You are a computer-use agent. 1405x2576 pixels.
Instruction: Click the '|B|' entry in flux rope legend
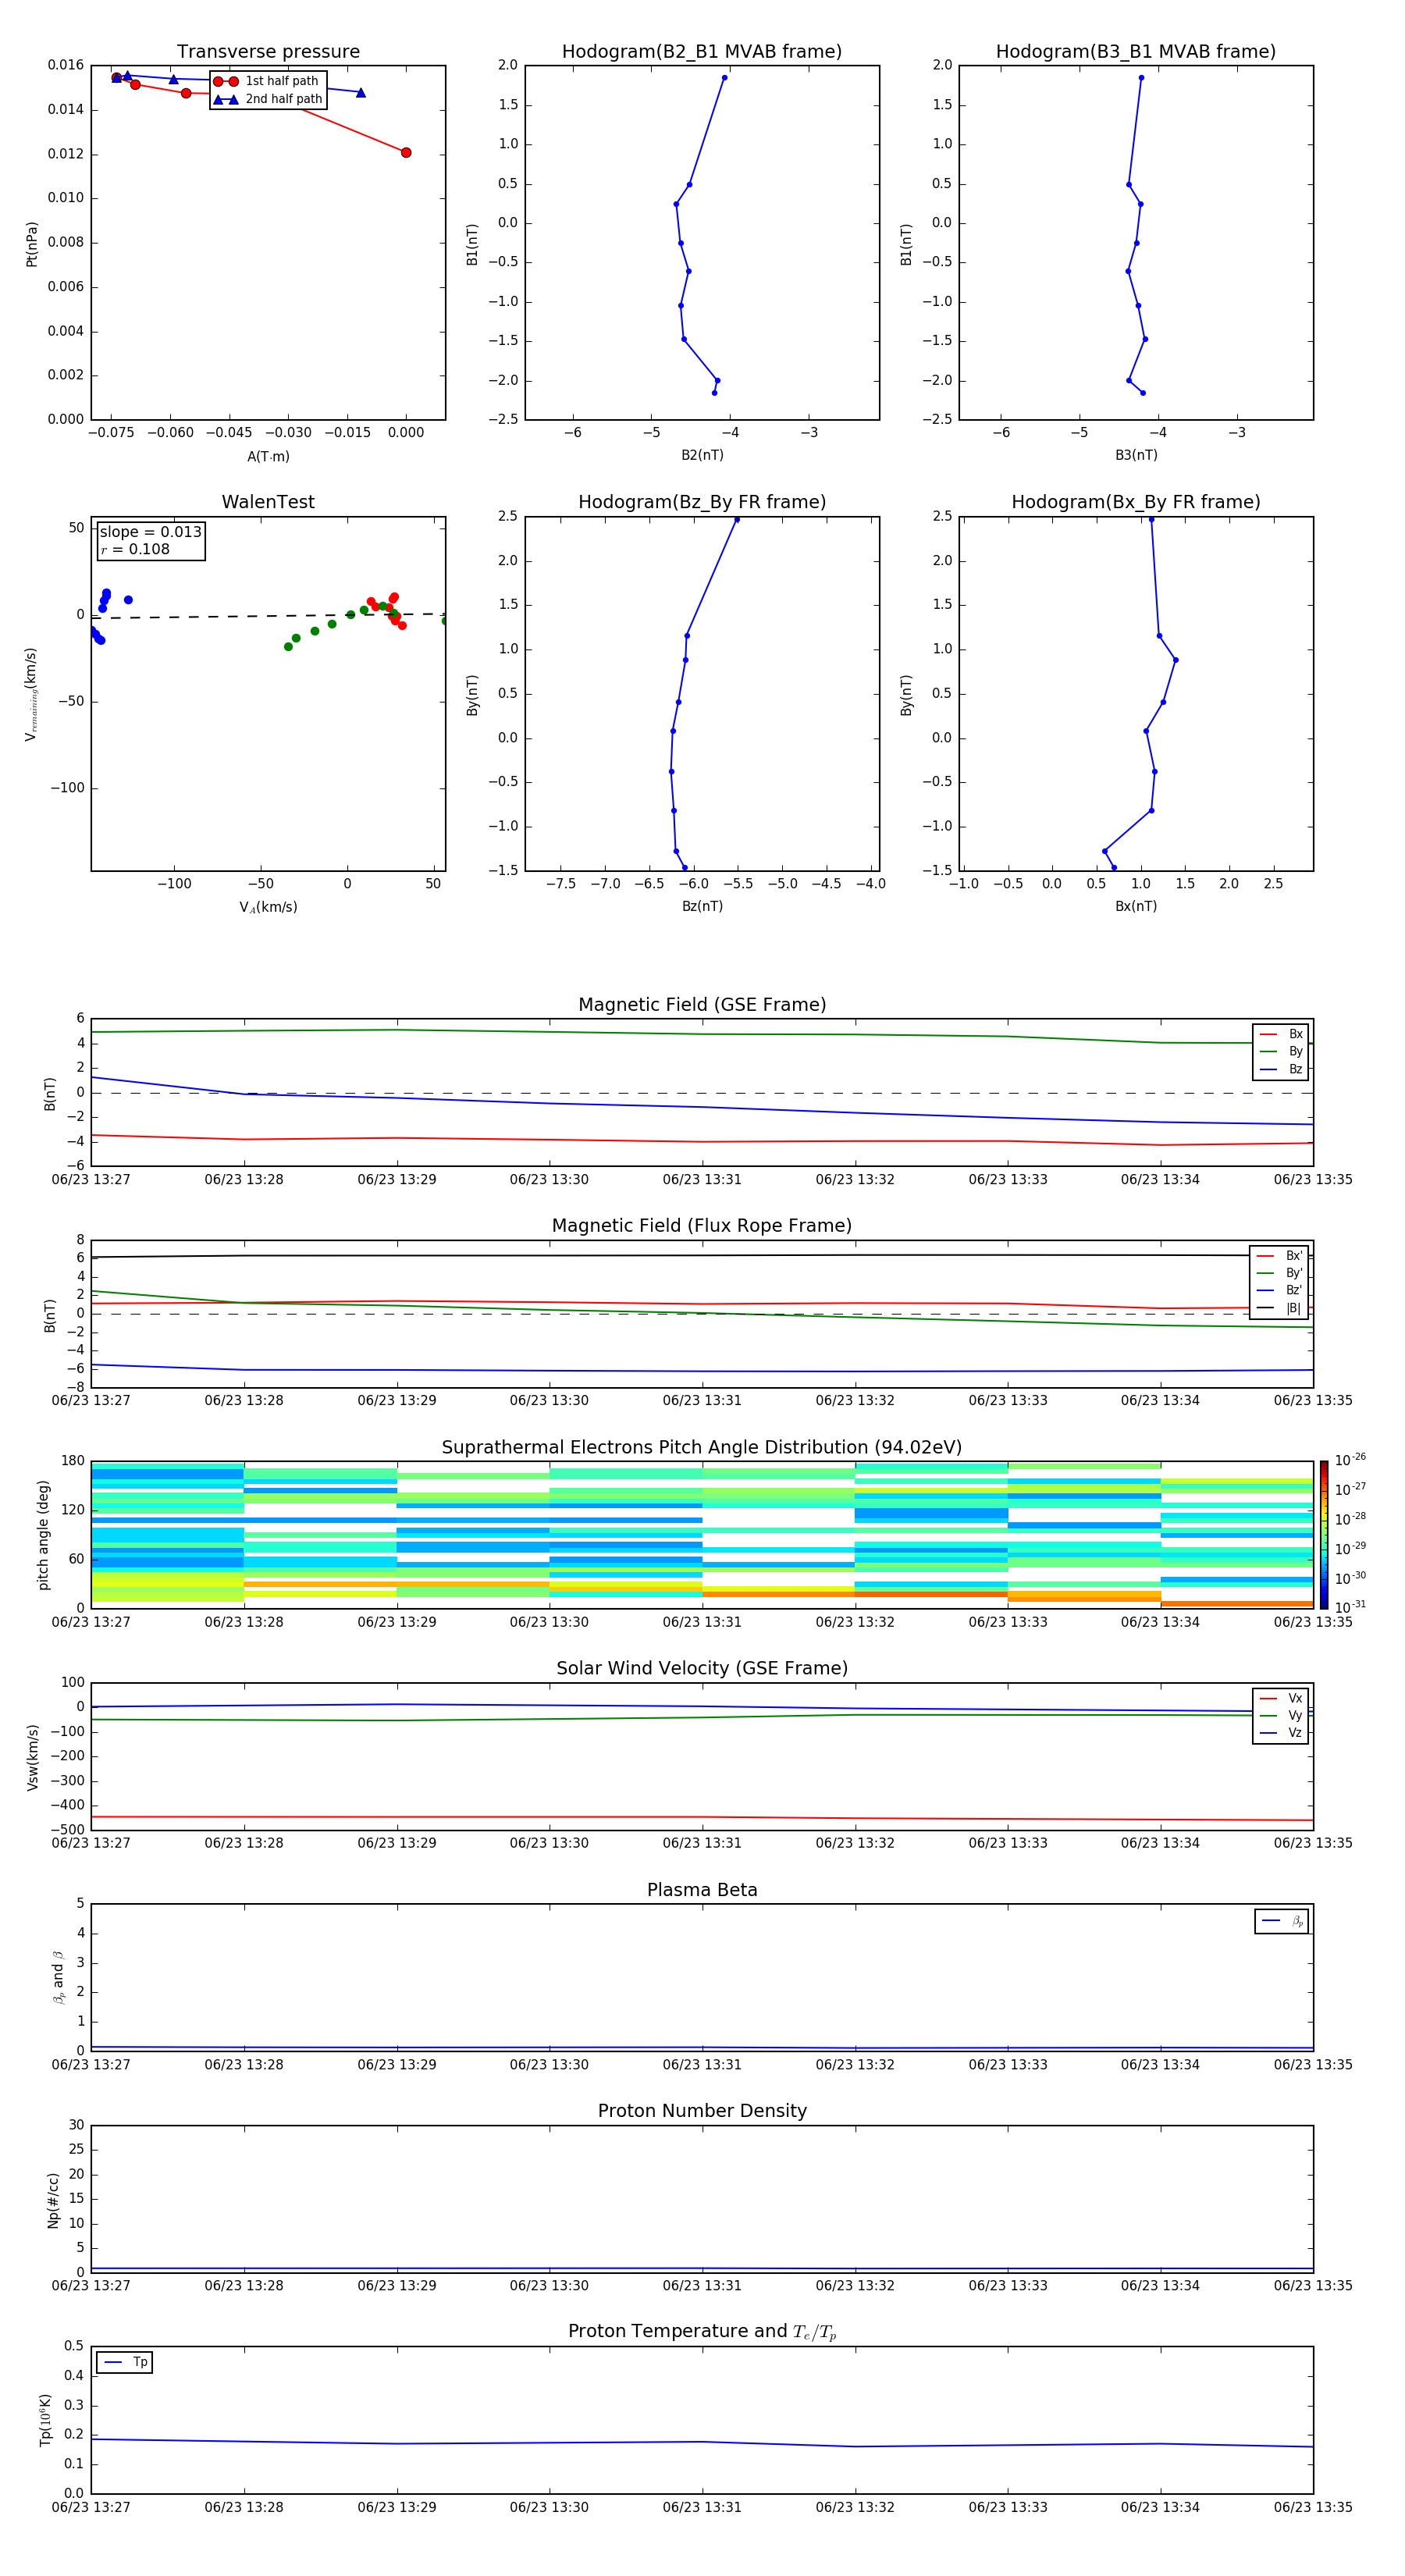pyautogui.click(x=1279, y=1308)
